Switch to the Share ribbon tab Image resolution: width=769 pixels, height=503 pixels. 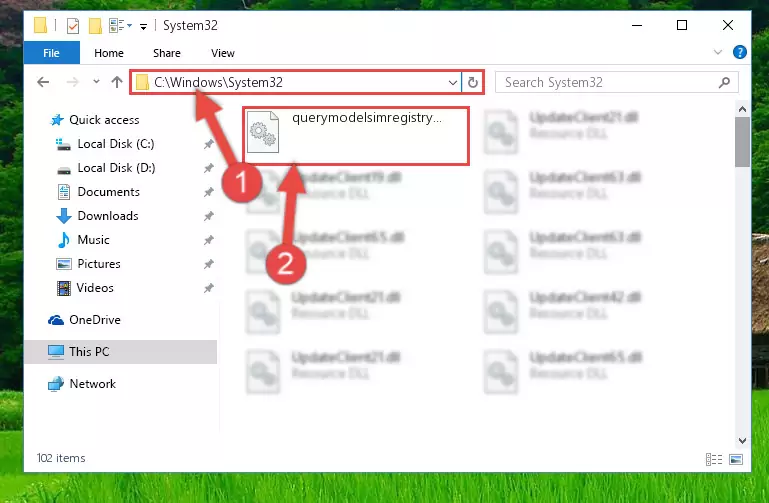(x=167, y=53)
